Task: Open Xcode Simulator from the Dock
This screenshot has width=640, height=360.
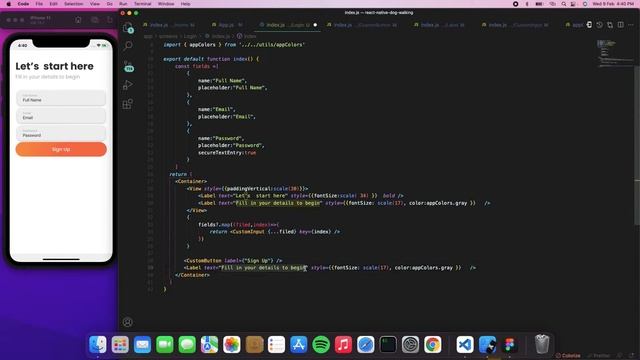Action: coord(487,344)
